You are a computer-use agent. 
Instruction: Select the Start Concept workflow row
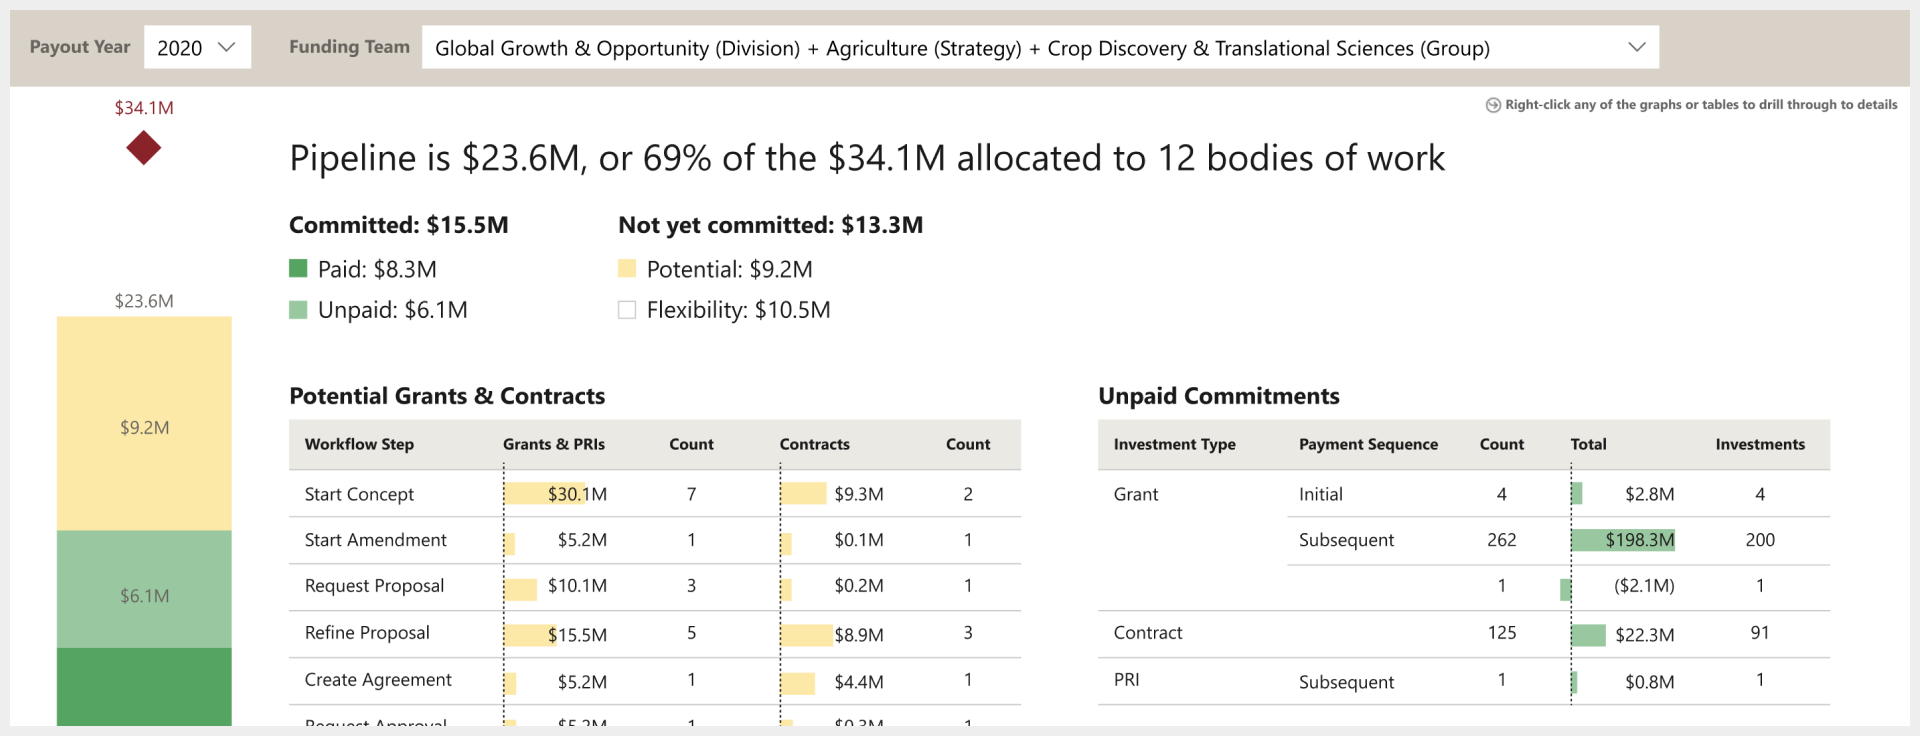359,494
